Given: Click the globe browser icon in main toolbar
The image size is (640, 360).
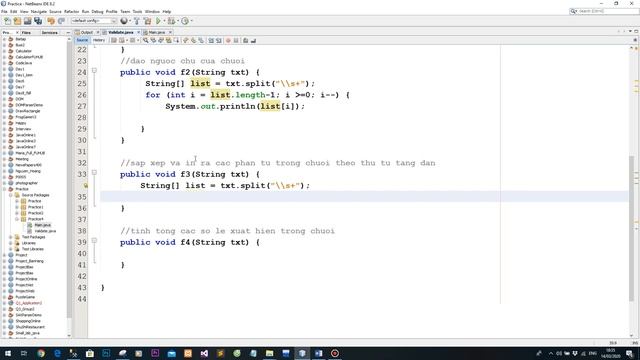Looking at the screenshot, I should pos(124,21).
